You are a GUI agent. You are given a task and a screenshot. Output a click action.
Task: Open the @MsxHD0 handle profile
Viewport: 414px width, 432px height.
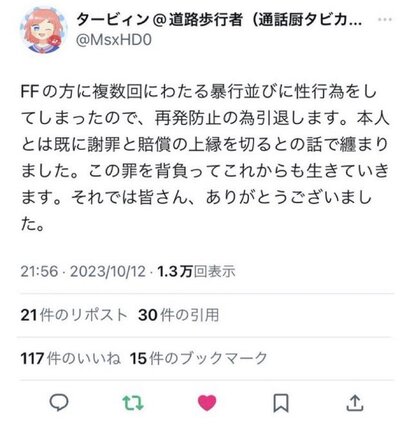[x=114, y=40]
